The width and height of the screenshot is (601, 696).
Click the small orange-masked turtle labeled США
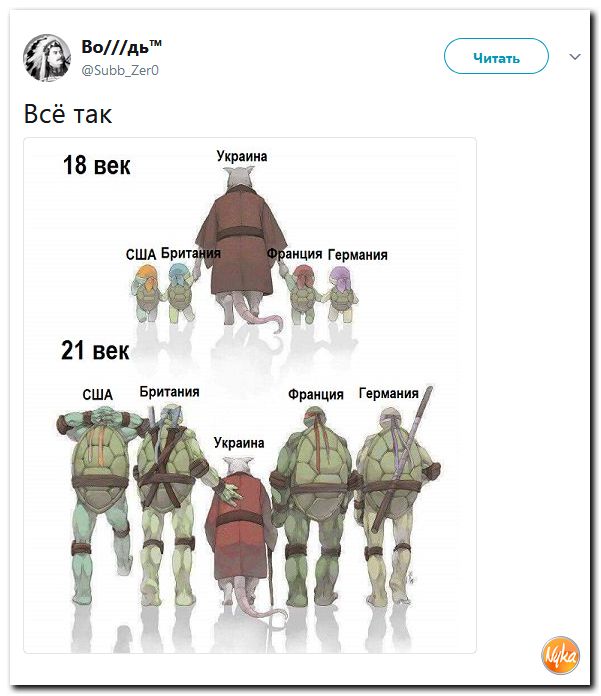click(x=146, y=293)
